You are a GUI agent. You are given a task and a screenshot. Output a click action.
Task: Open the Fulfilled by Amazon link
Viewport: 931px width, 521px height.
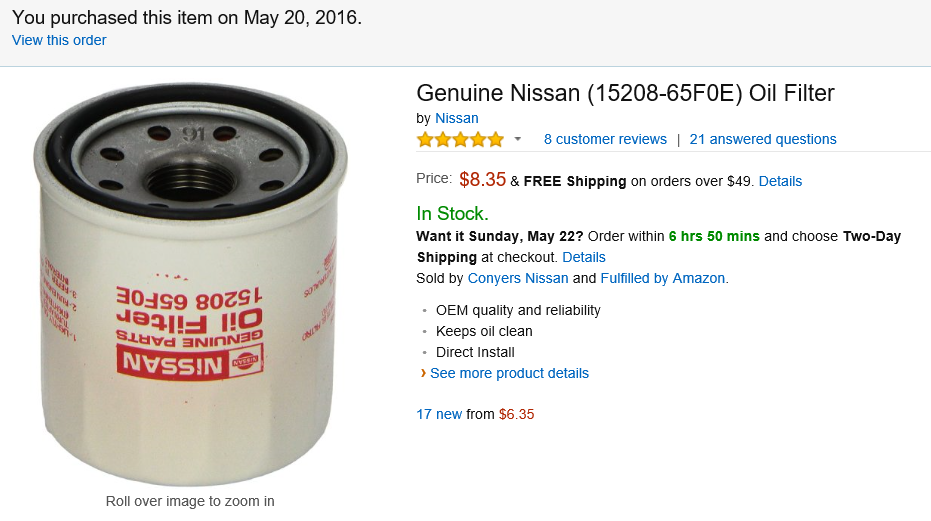point(663,278)
